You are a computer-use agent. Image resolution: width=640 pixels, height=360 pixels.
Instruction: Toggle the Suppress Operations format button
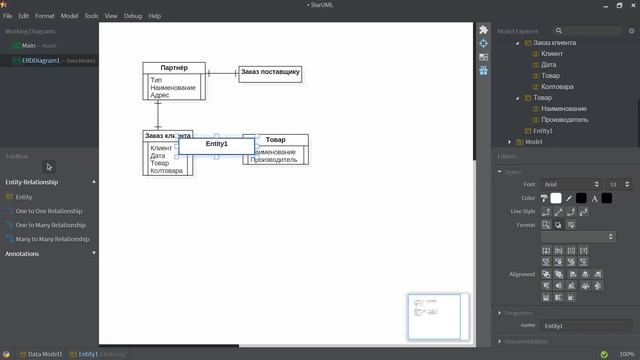558,262
